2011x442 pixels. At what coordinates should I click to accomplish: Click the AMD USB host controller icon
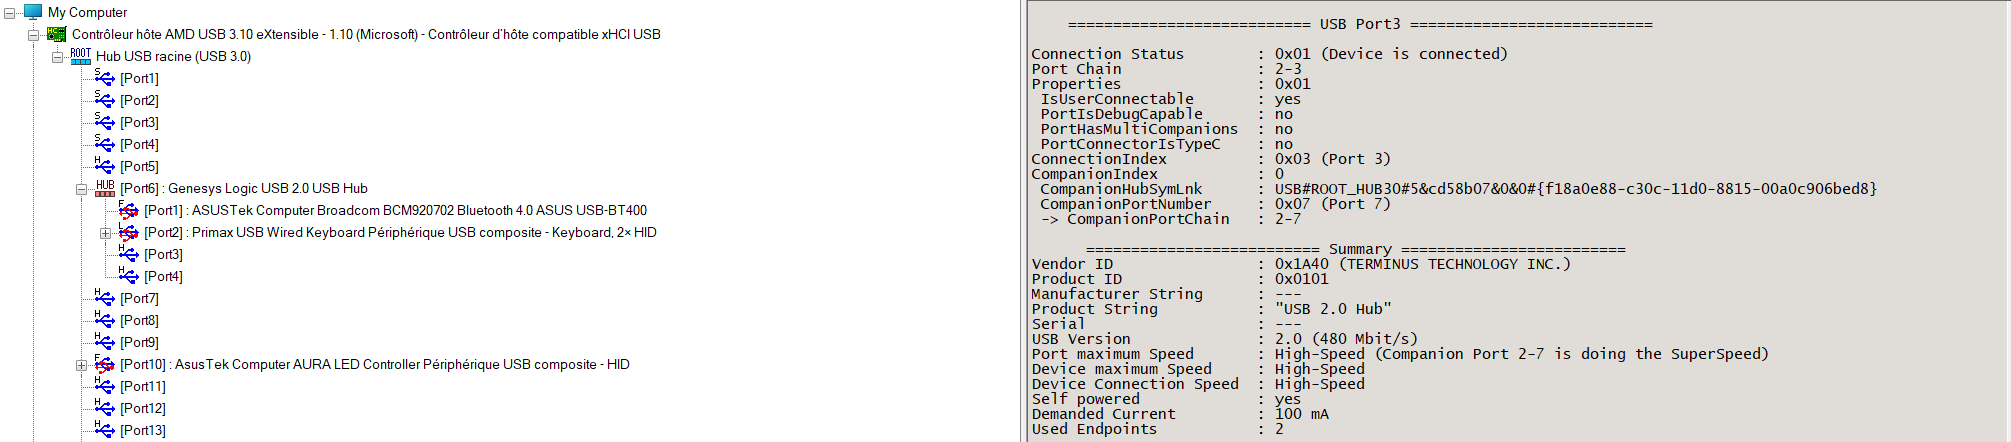coord(57,34)
